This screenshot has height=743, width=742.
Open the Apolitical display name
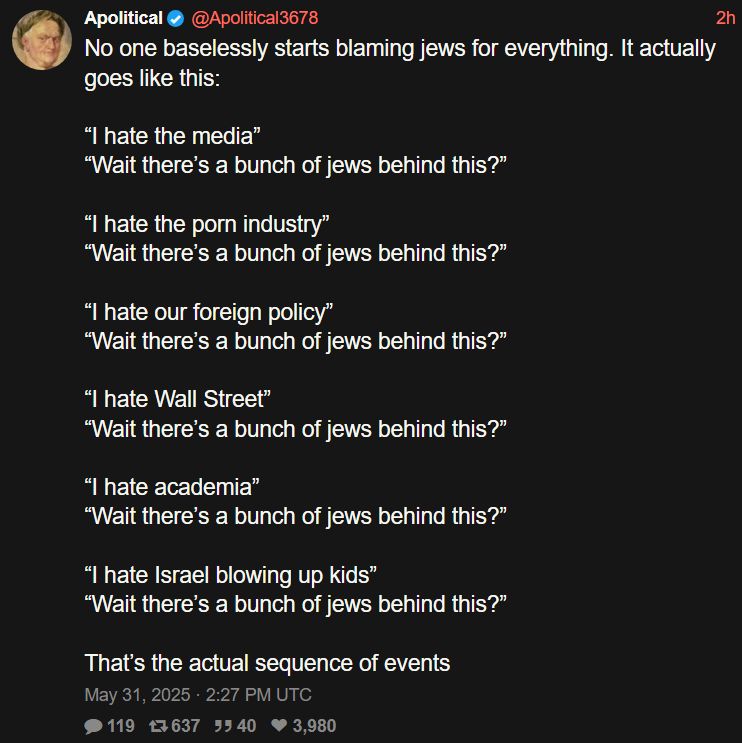click(123, 18)
